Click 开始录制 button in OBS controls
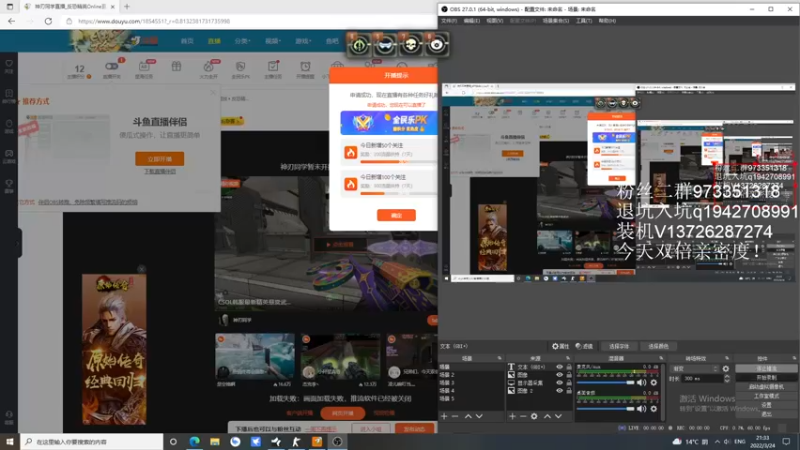Image resolution: width=800 pixels, height=450 pixels. click(766, 378)
